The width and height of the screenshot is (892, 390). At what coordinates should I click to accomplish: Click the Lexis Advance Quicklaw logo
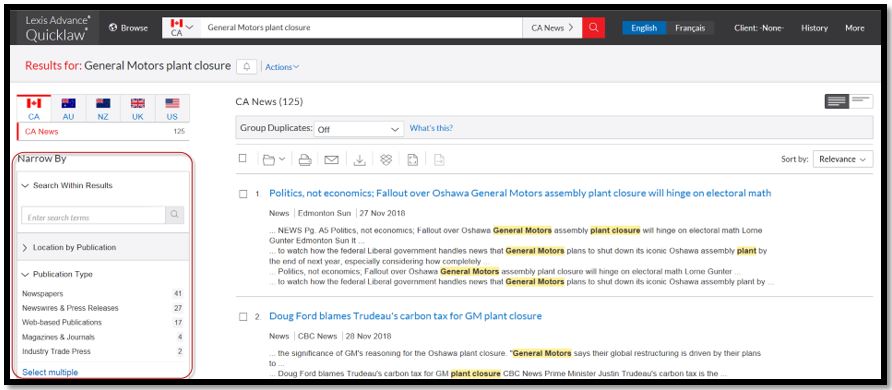pyautogui.click(x=57, y=28)
